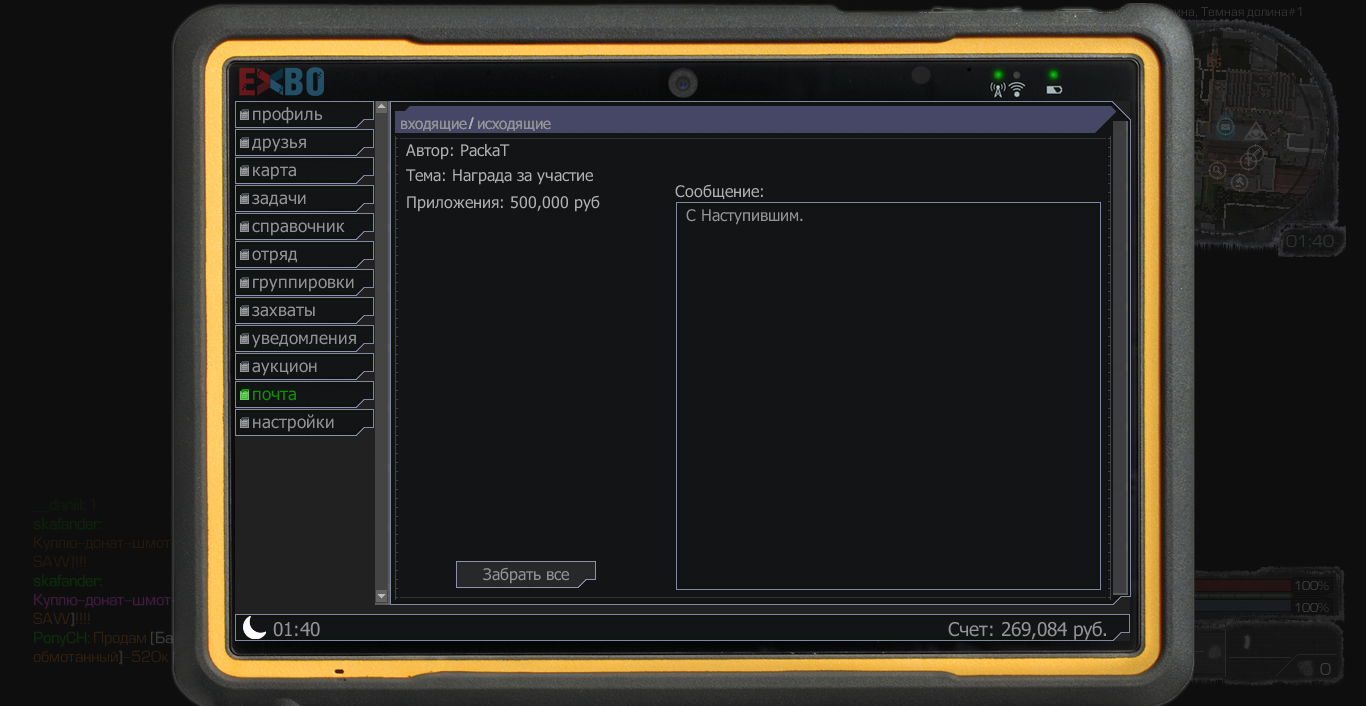The image size is (1366, 706).
Task: Click the 01:40 clock in the status bar
Action: pyautogui.click(x=297, y=629)
